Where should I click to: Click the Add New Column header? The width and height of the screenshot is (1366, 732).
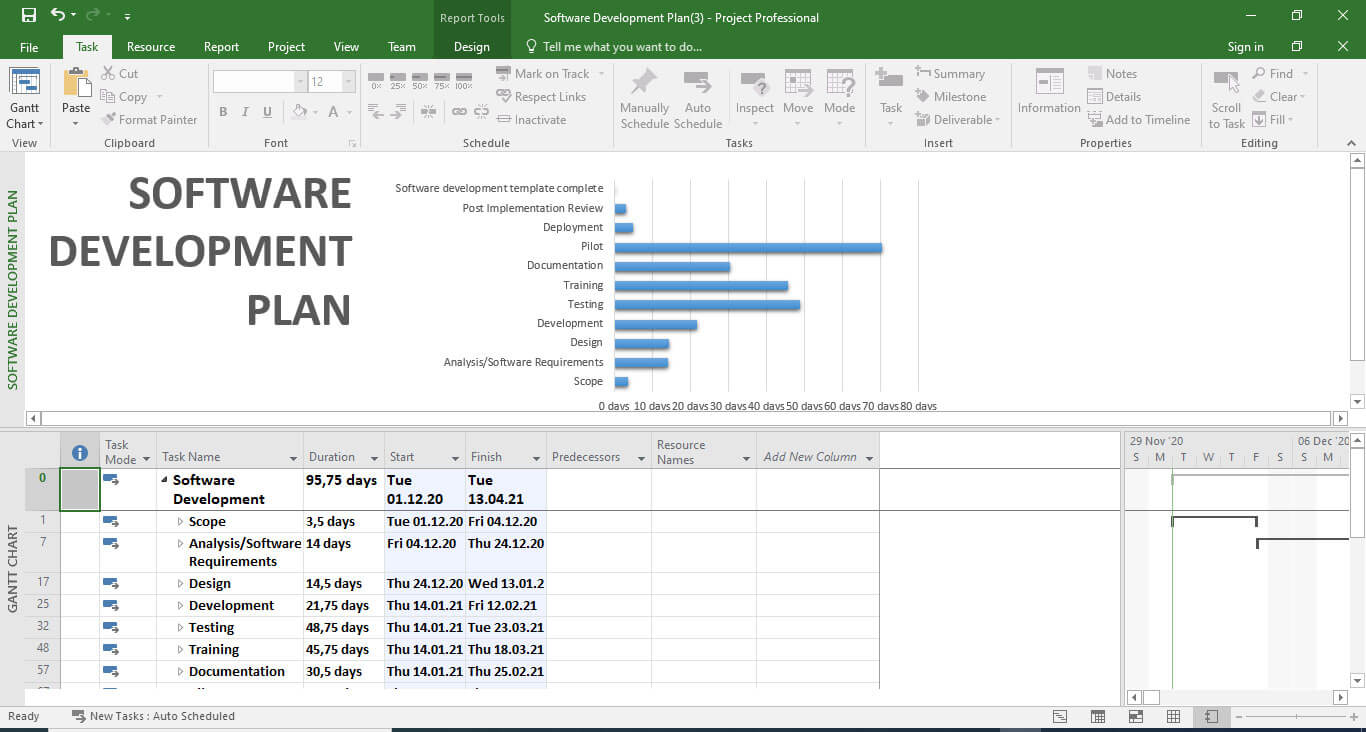point(810,457)
